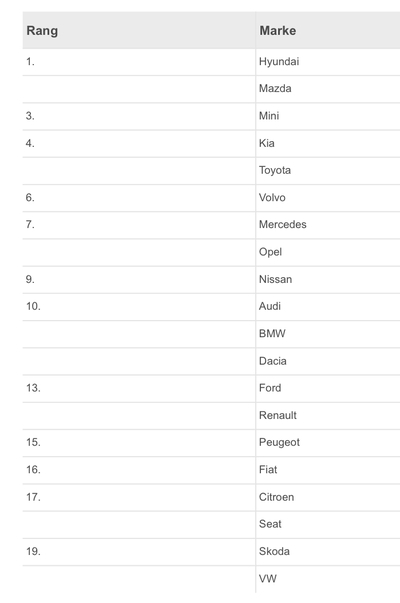Select the Dacia brand text
Image resolution: width=400 pixels, height=603 pixels.
click(x=273, y=361)
